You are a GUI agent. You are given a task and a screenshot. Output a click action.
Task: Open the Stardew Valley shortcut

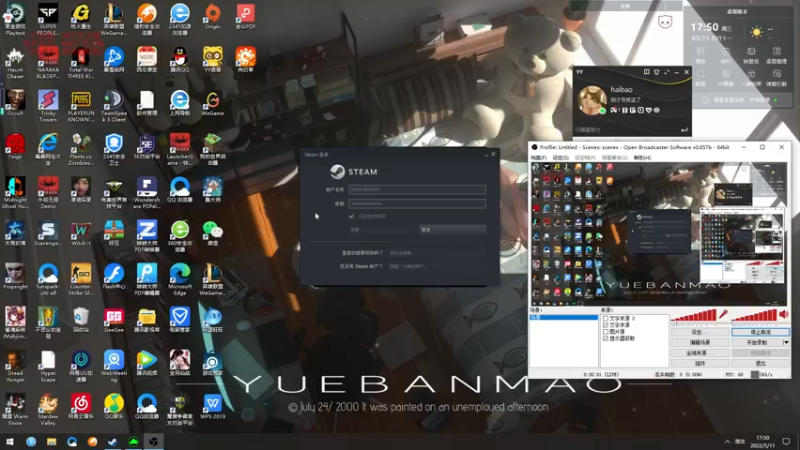[48, 410]
